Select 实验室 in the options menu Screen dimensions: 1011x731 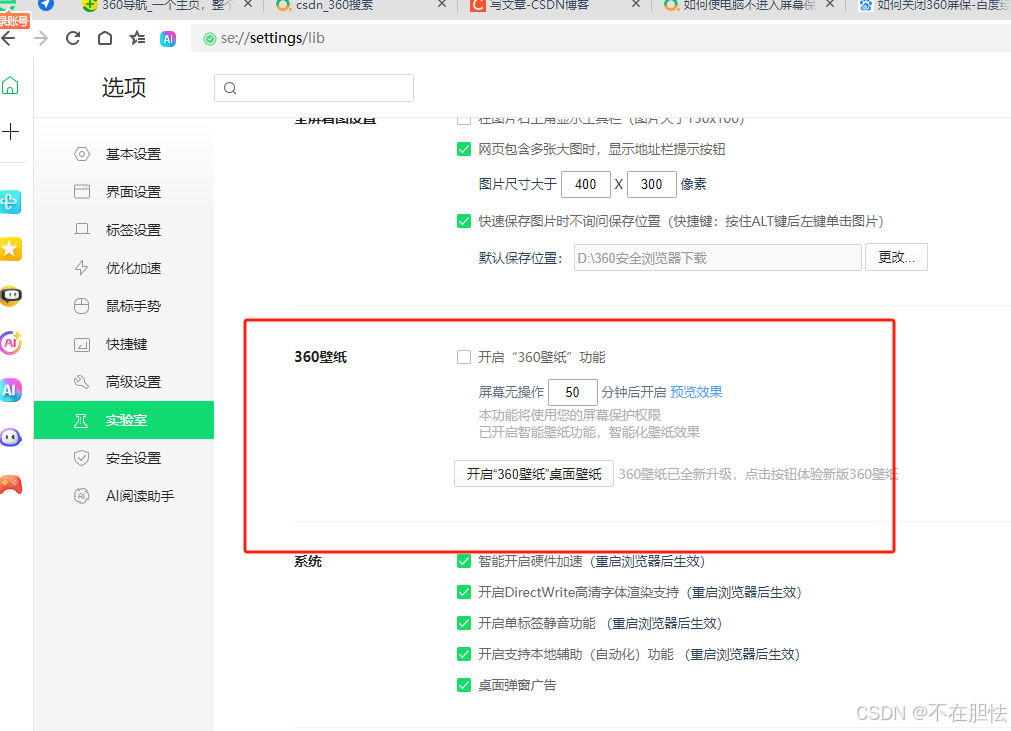[124, 420]
